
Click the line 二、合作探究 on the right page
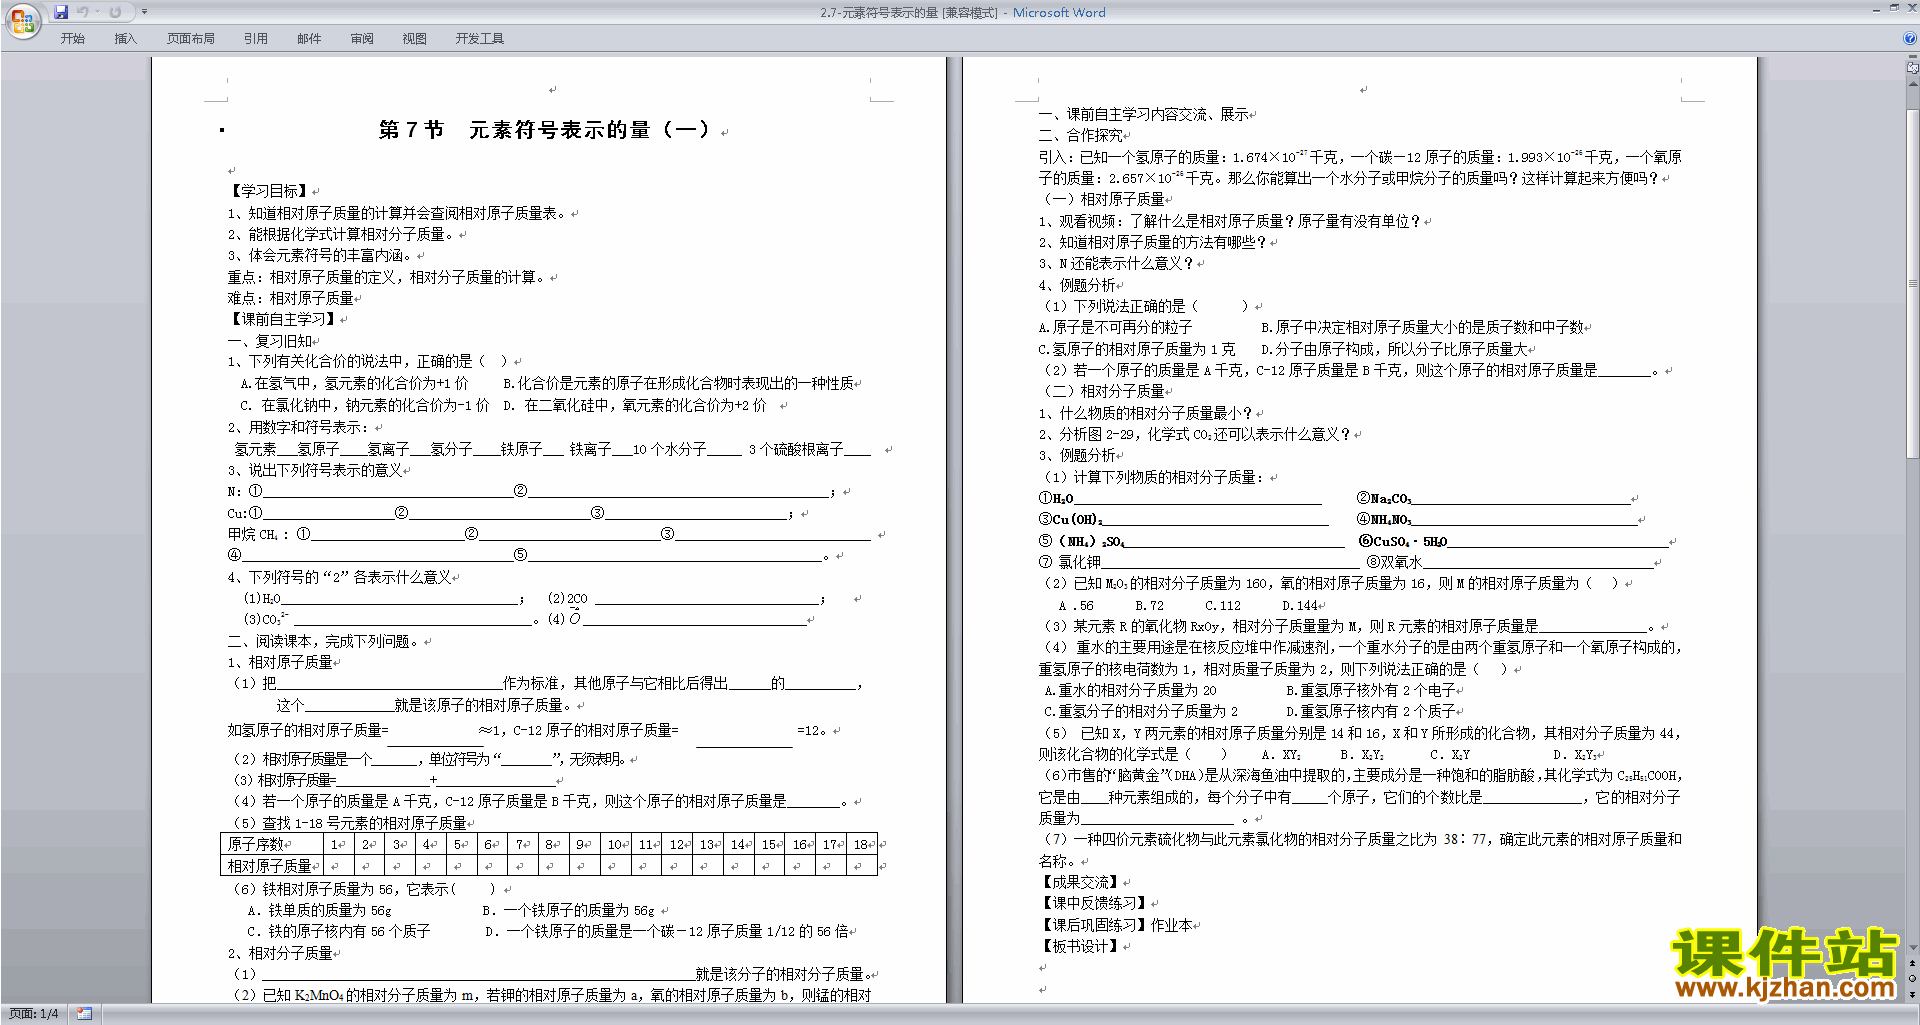click(1080, 135)
